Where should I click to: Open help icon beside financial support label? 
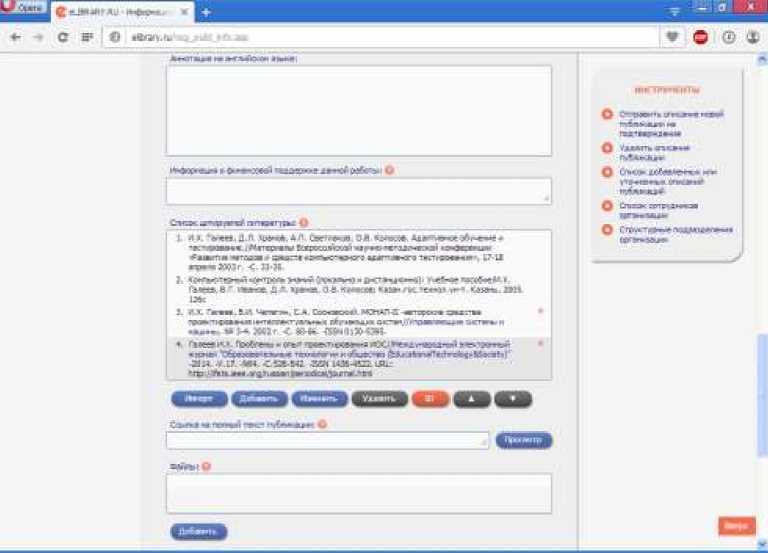coord(389,170)
